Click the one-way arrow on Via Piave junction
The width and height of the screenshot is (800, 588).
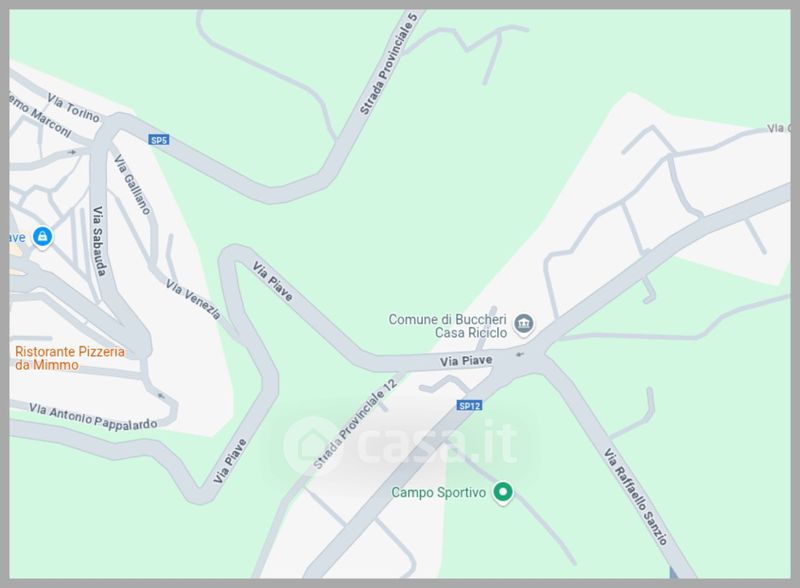[x=520, y=354]
